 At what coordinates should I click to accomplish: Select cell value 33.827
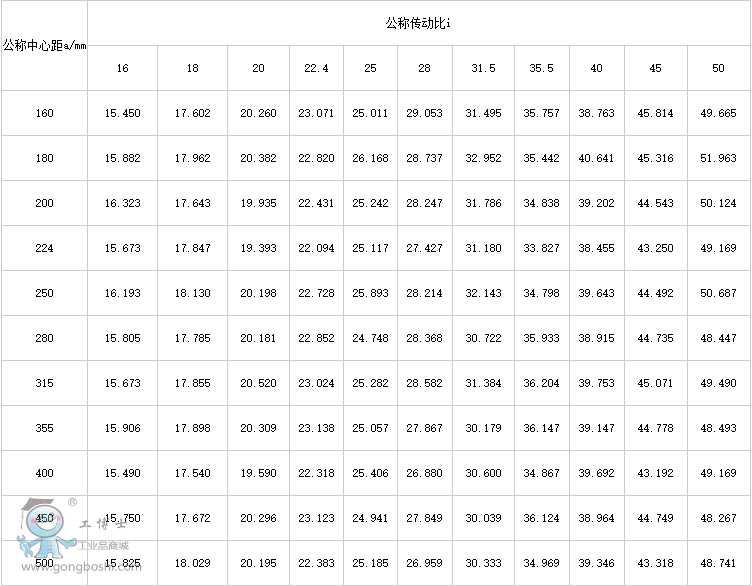click(541, 248)
